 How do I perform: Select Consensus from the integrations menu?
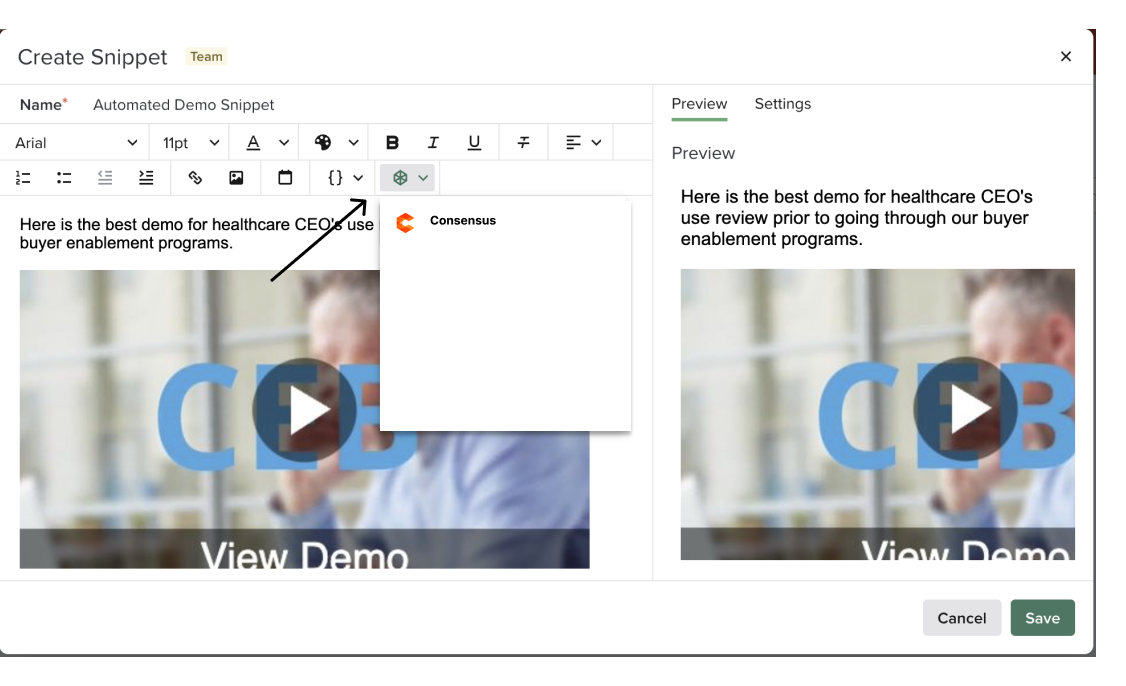[x=505, y=221]
